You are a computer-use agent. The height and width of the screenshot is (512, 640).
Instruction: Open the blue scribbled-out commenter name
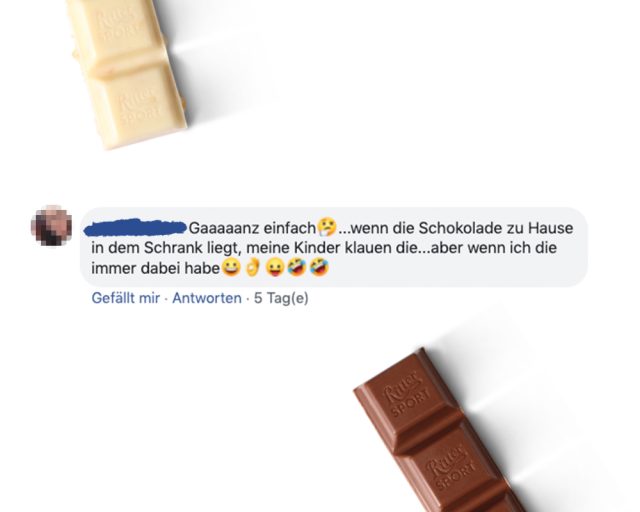pos(136,228)
